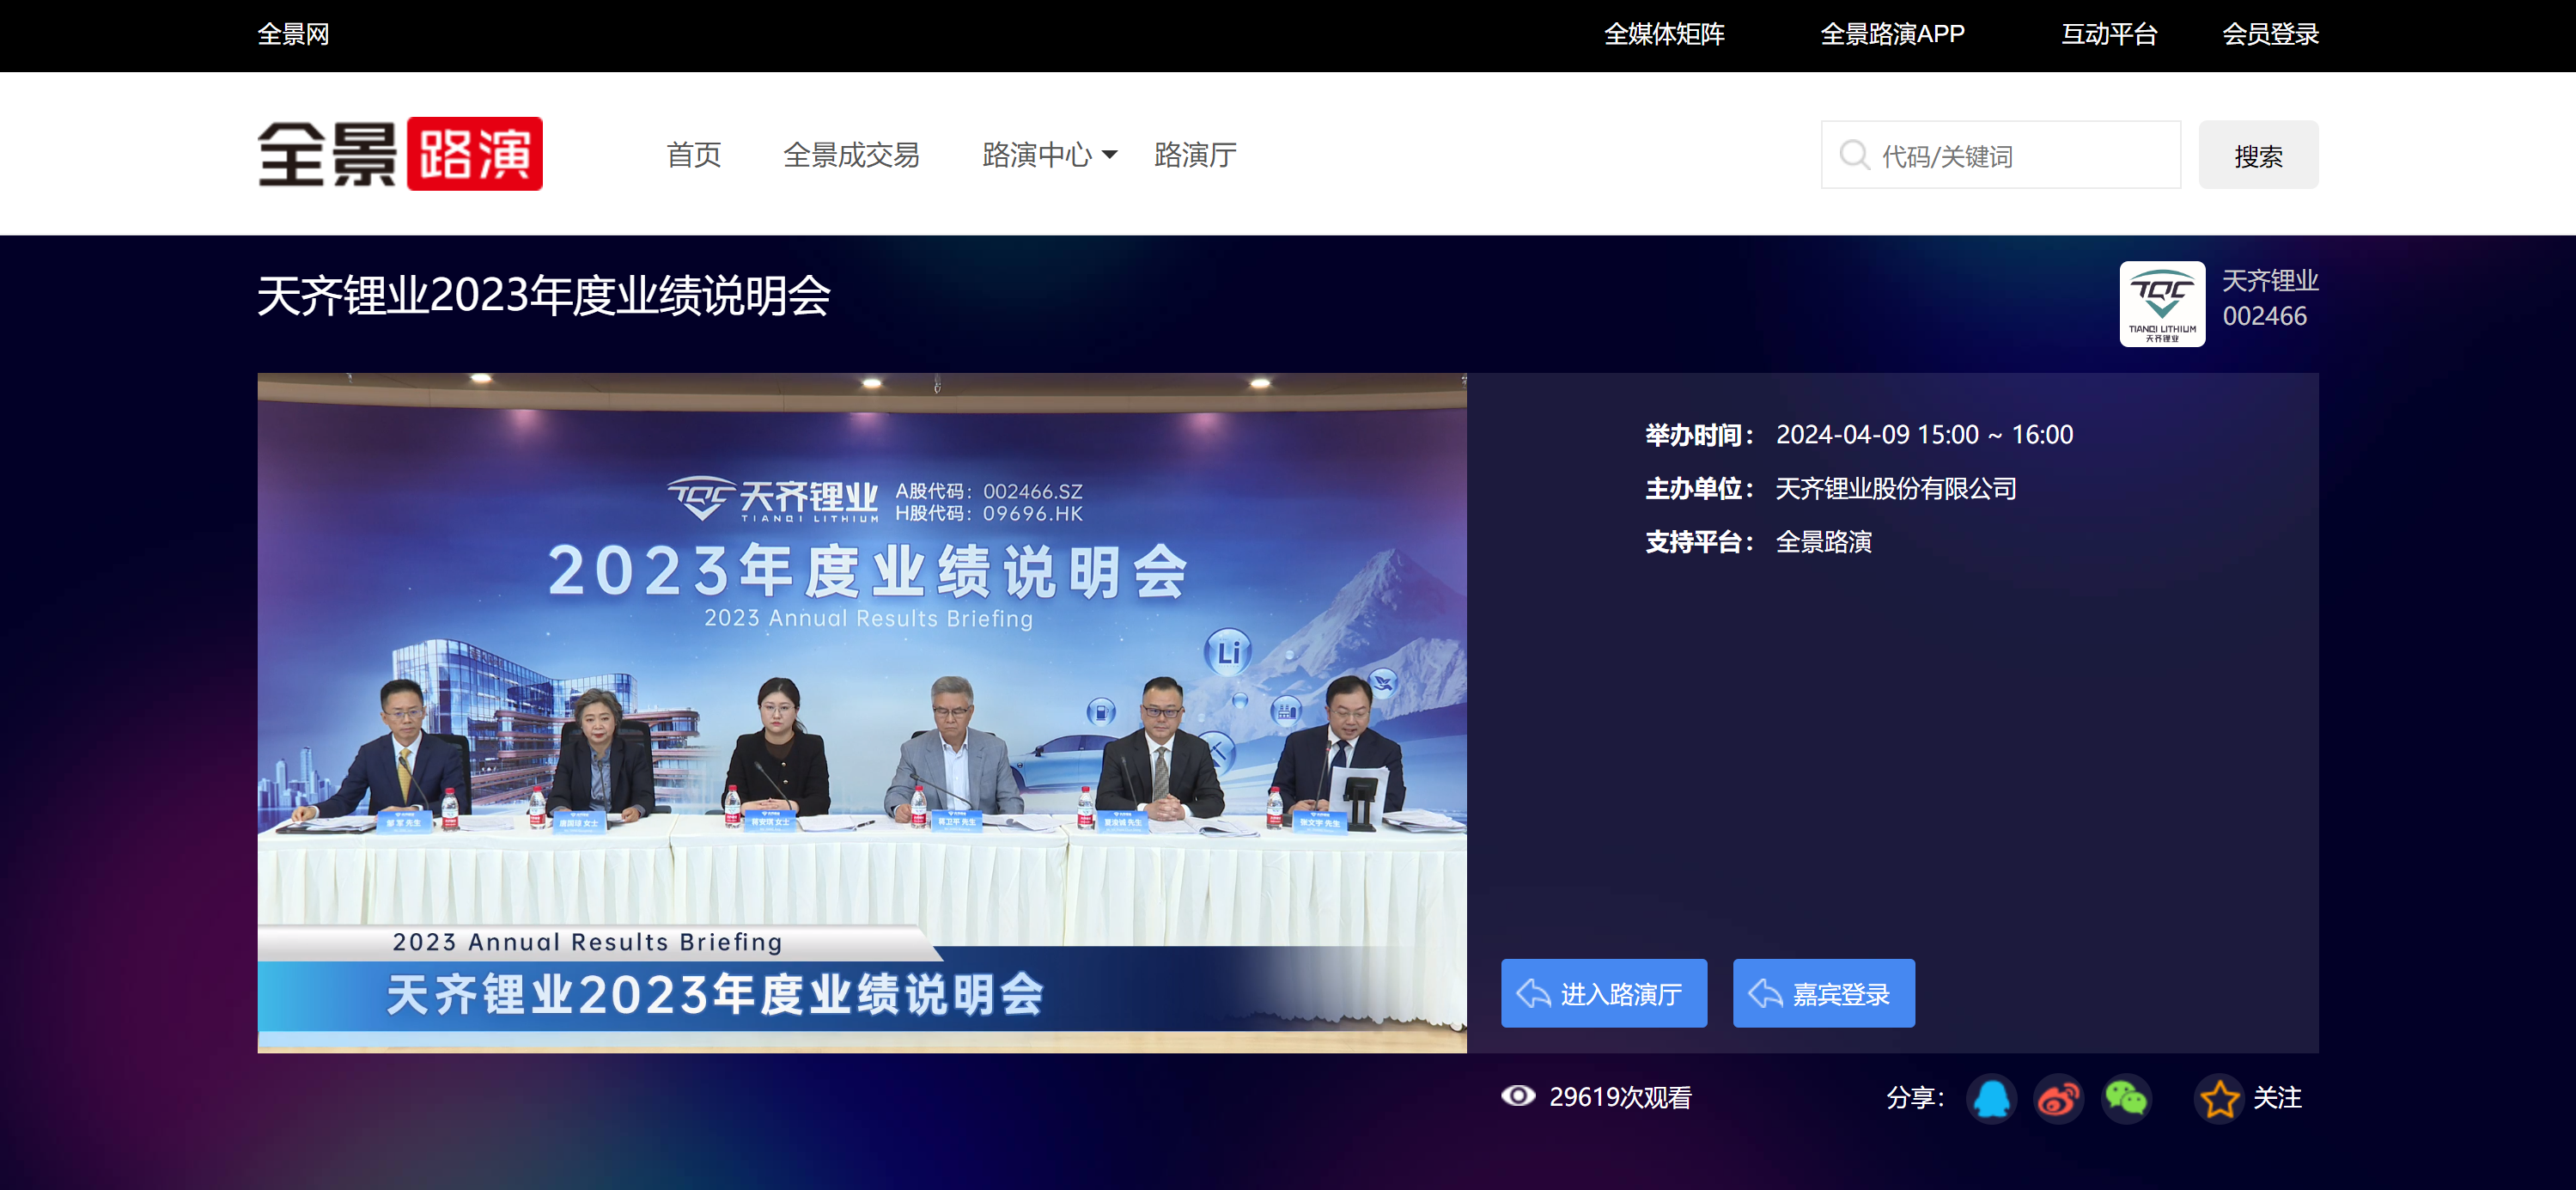Open the 路演厅 navigation item

1195,155
